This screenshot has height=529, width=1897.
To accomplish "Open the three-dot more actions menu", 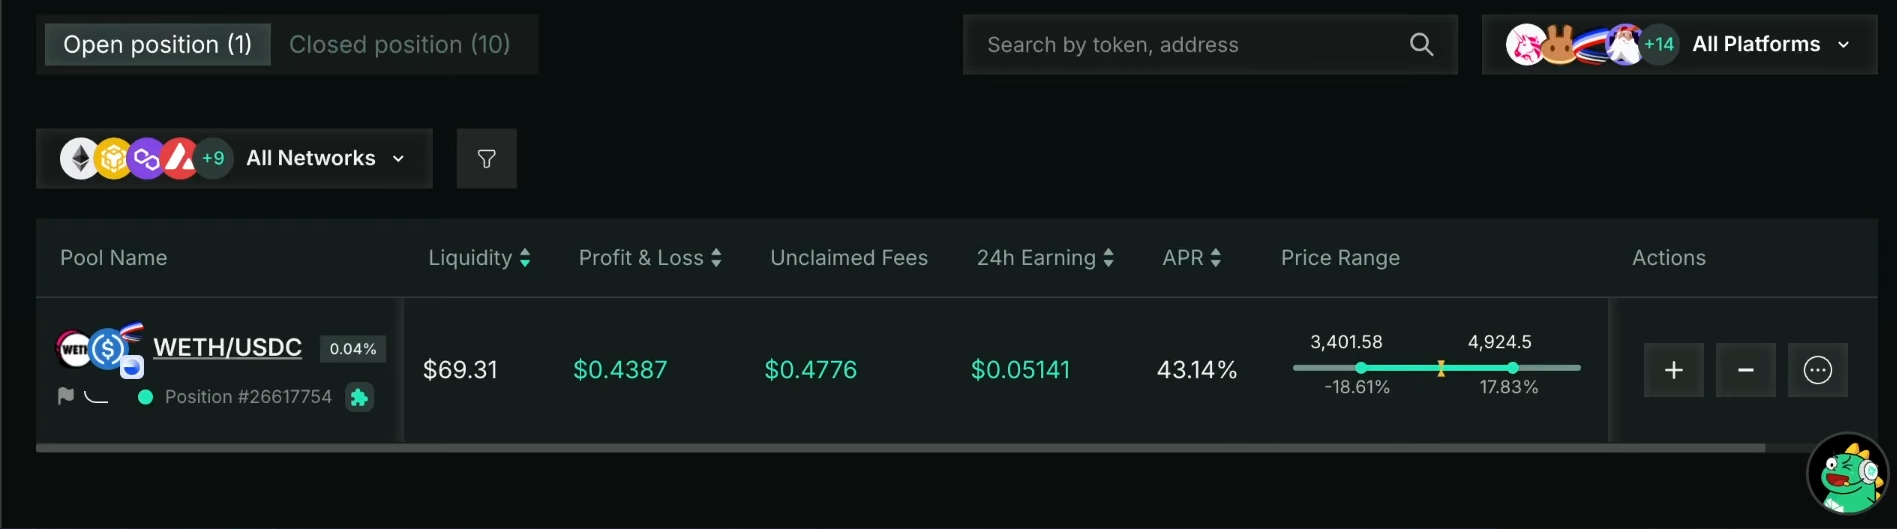I will tap(1817, 370).
